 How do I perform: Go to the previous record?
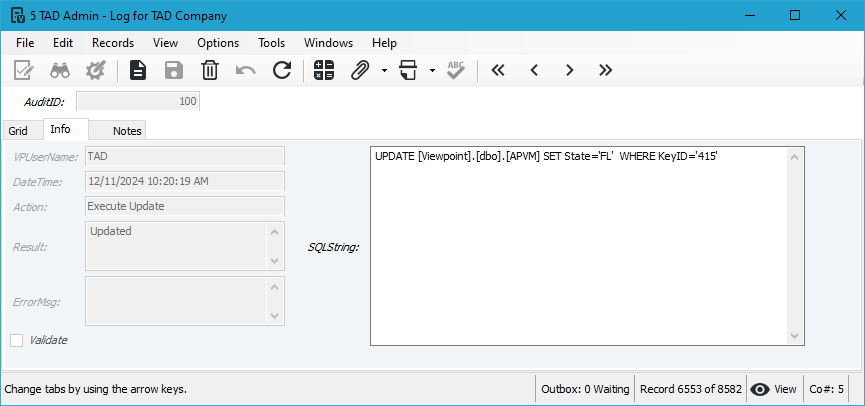tap(534, 70)
